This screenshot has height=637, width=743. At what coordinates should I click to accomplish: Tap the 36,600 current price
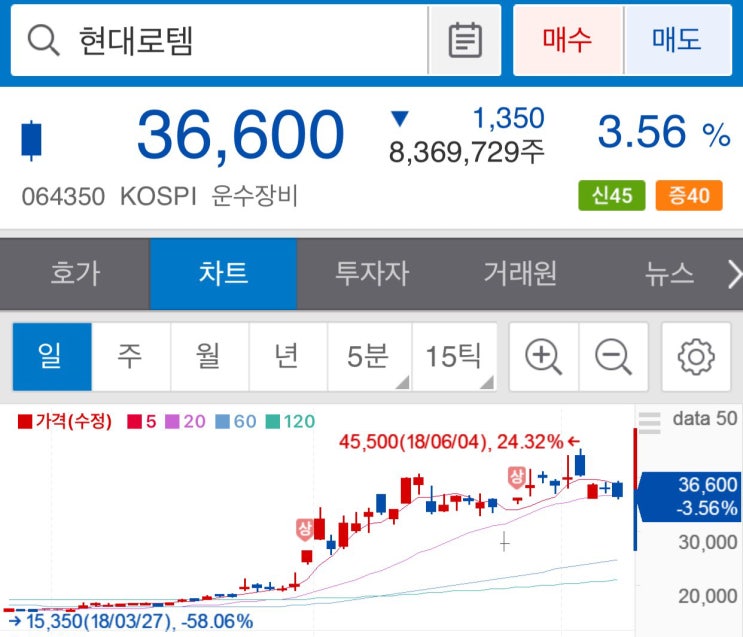point(240,135)
